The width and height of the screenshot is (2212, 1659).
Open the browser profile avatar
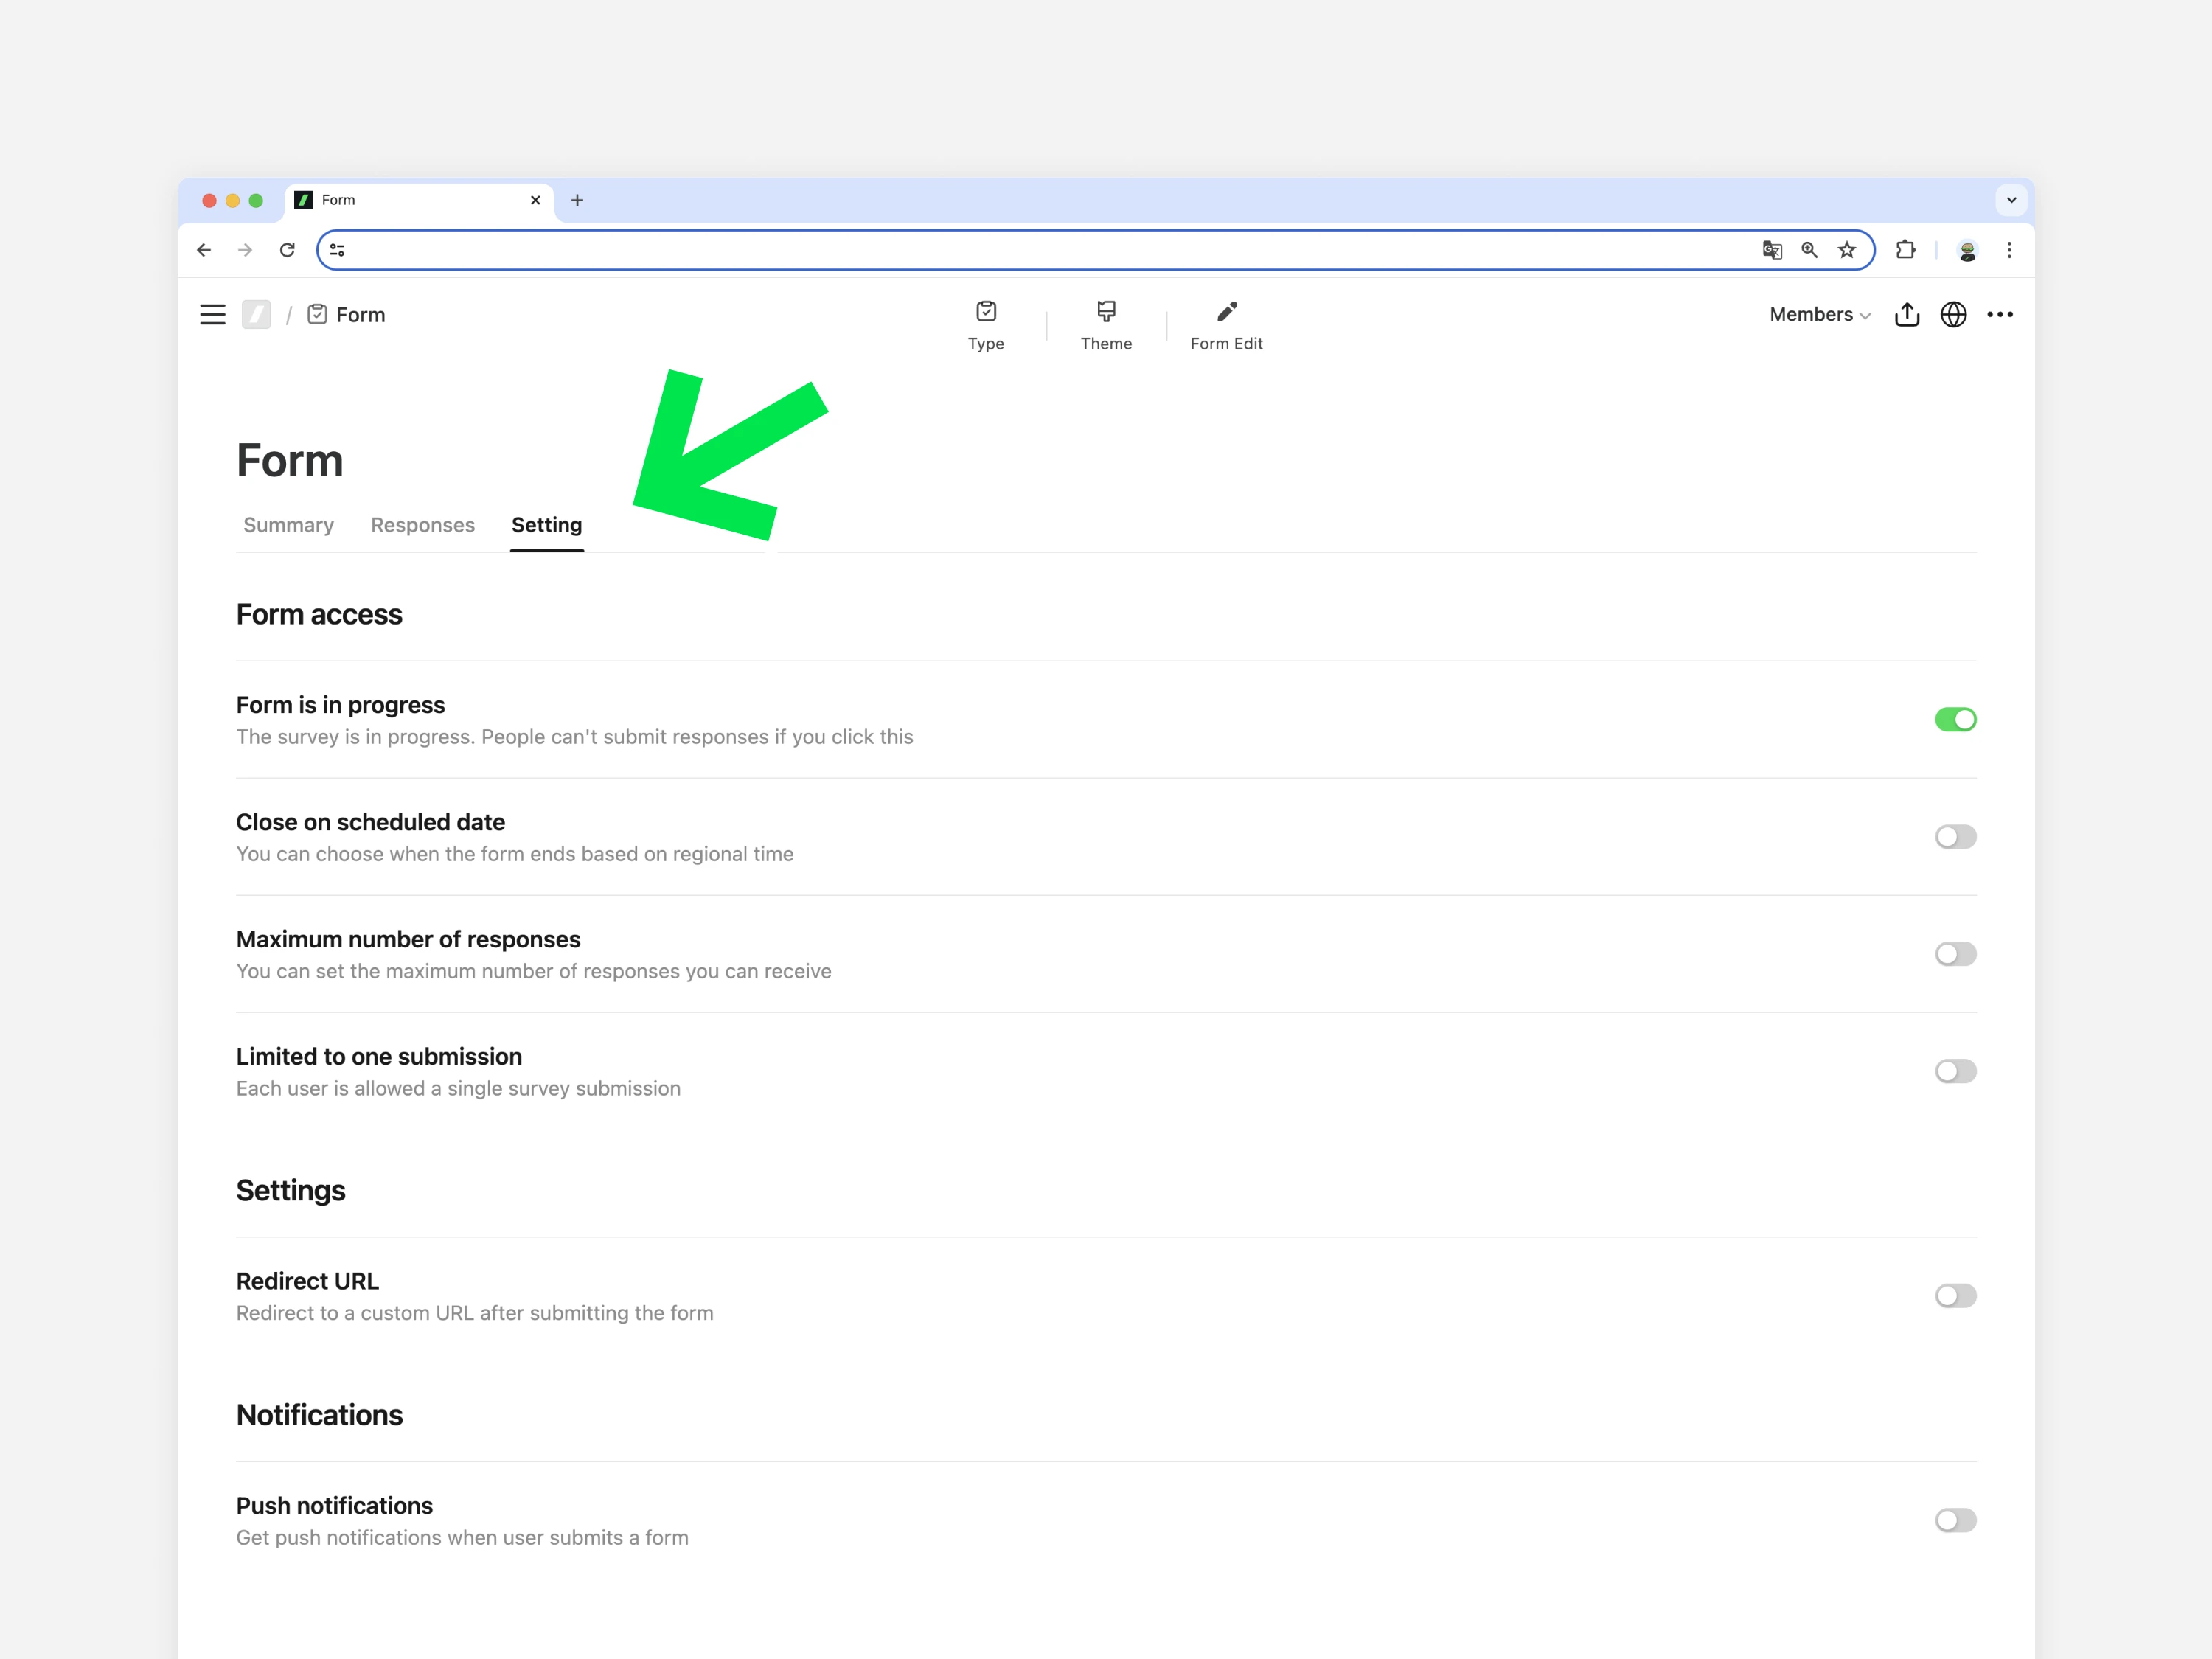click(1967, 251)
